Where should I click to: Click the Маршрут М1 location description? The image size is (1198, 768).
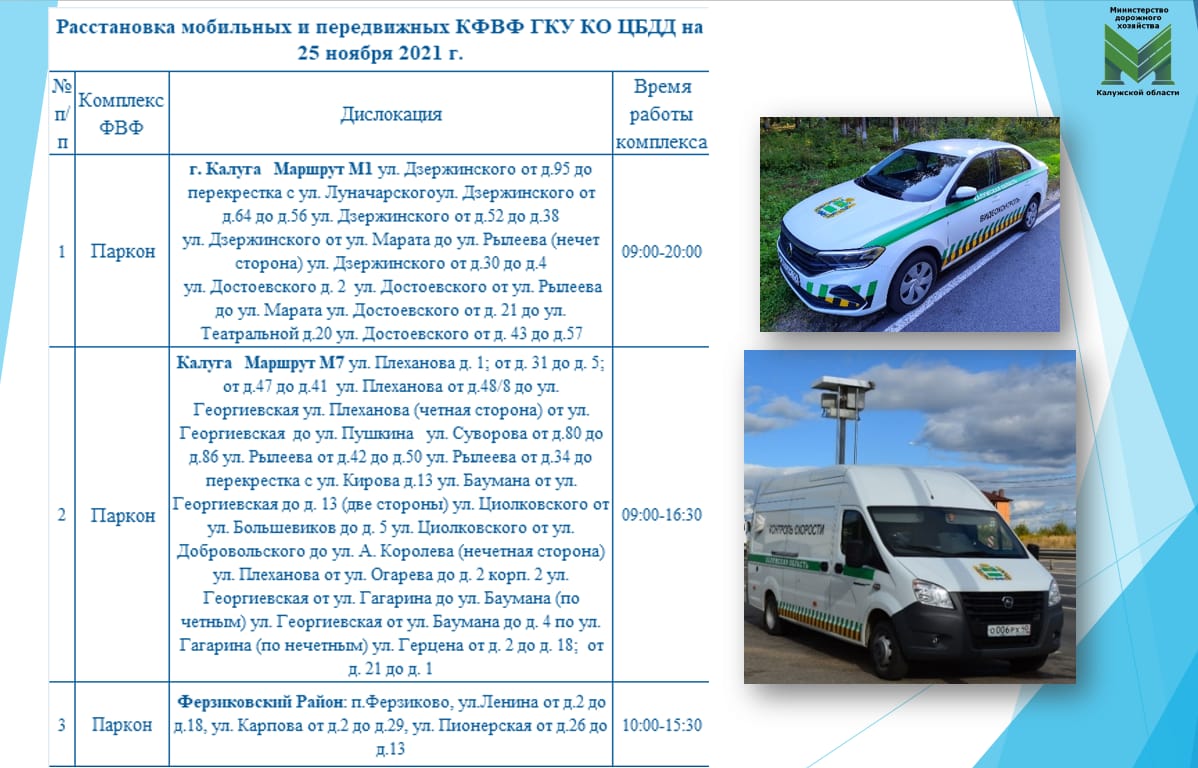(391, 251)
